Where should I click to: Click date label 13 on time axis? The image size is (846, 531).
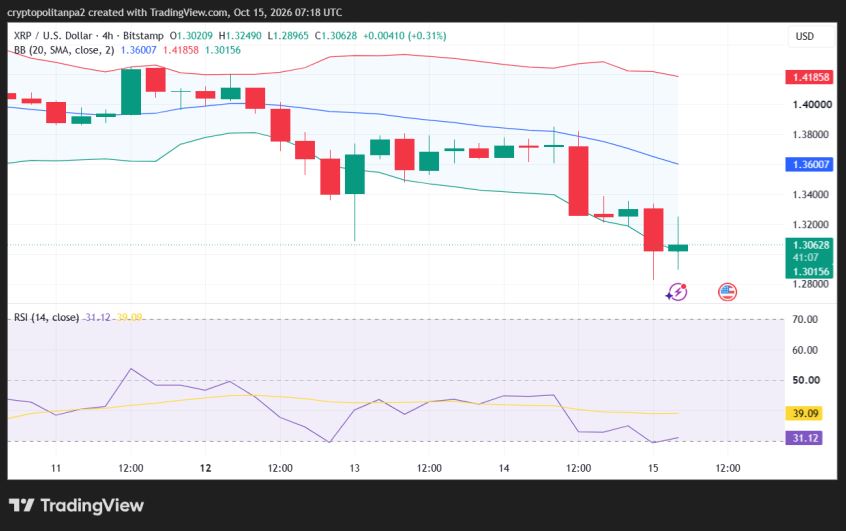point(354,468)
